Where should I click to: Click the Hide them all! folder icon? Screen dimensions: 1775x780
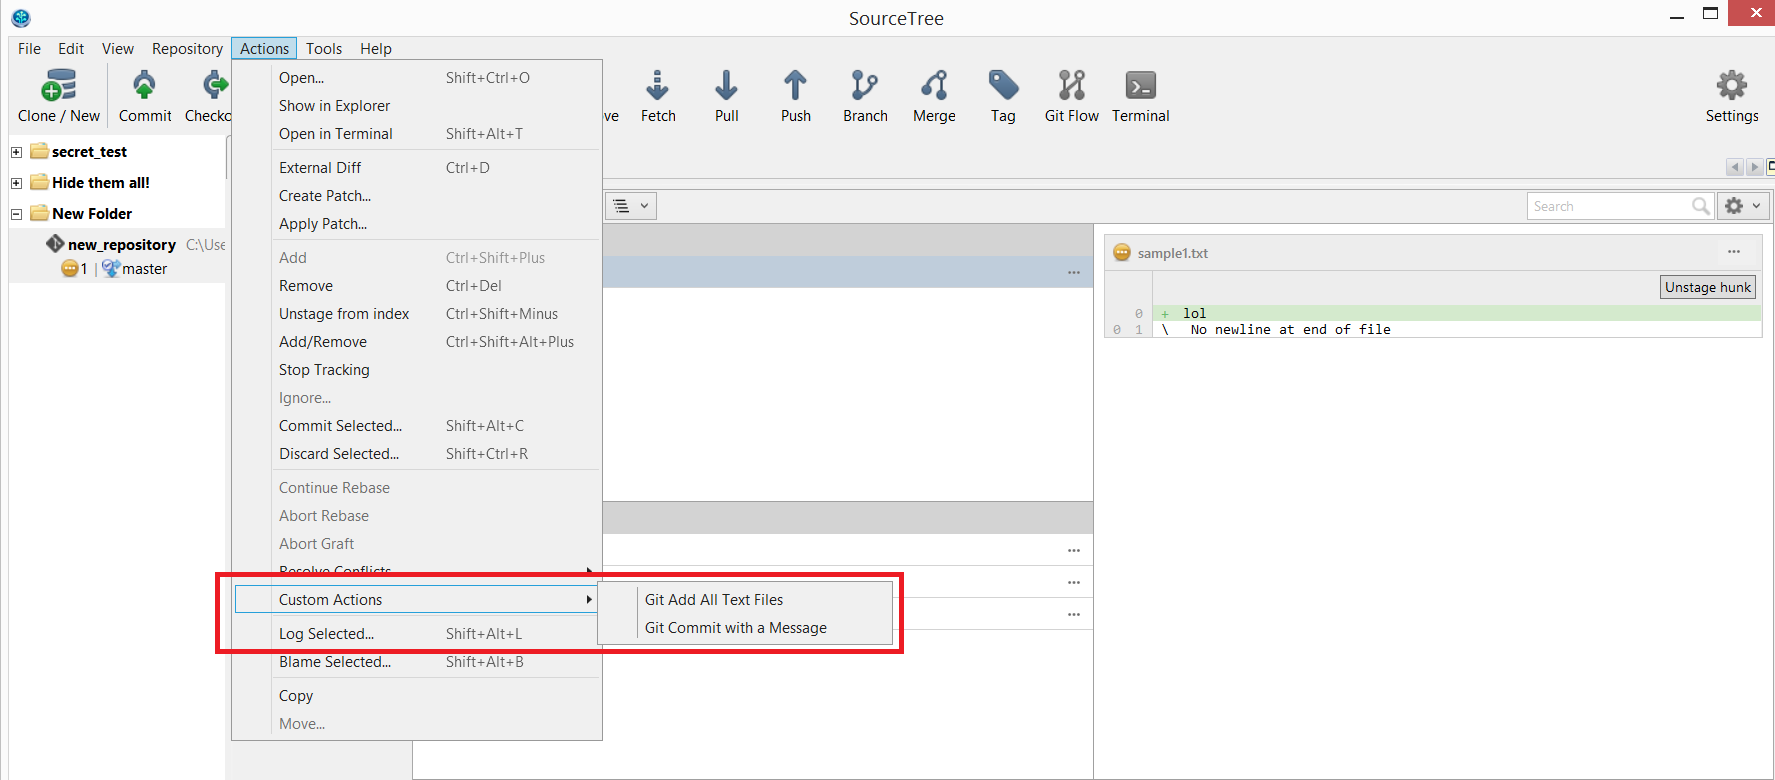(x=40, y=182)
